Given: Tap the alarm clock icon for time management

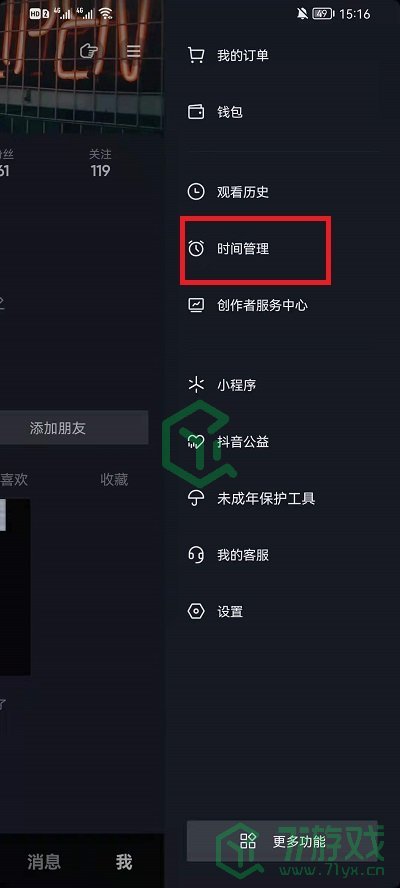Looking at the screenshot, I should click(195, 249).
